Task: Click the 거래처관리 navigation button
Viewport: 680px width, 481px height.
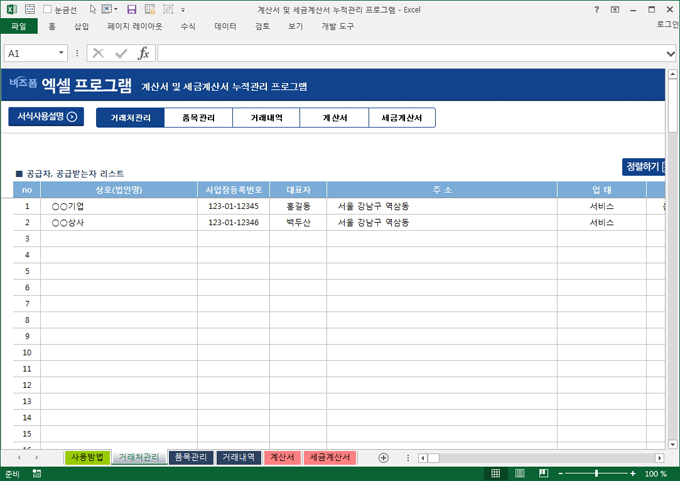Action: 130,118
